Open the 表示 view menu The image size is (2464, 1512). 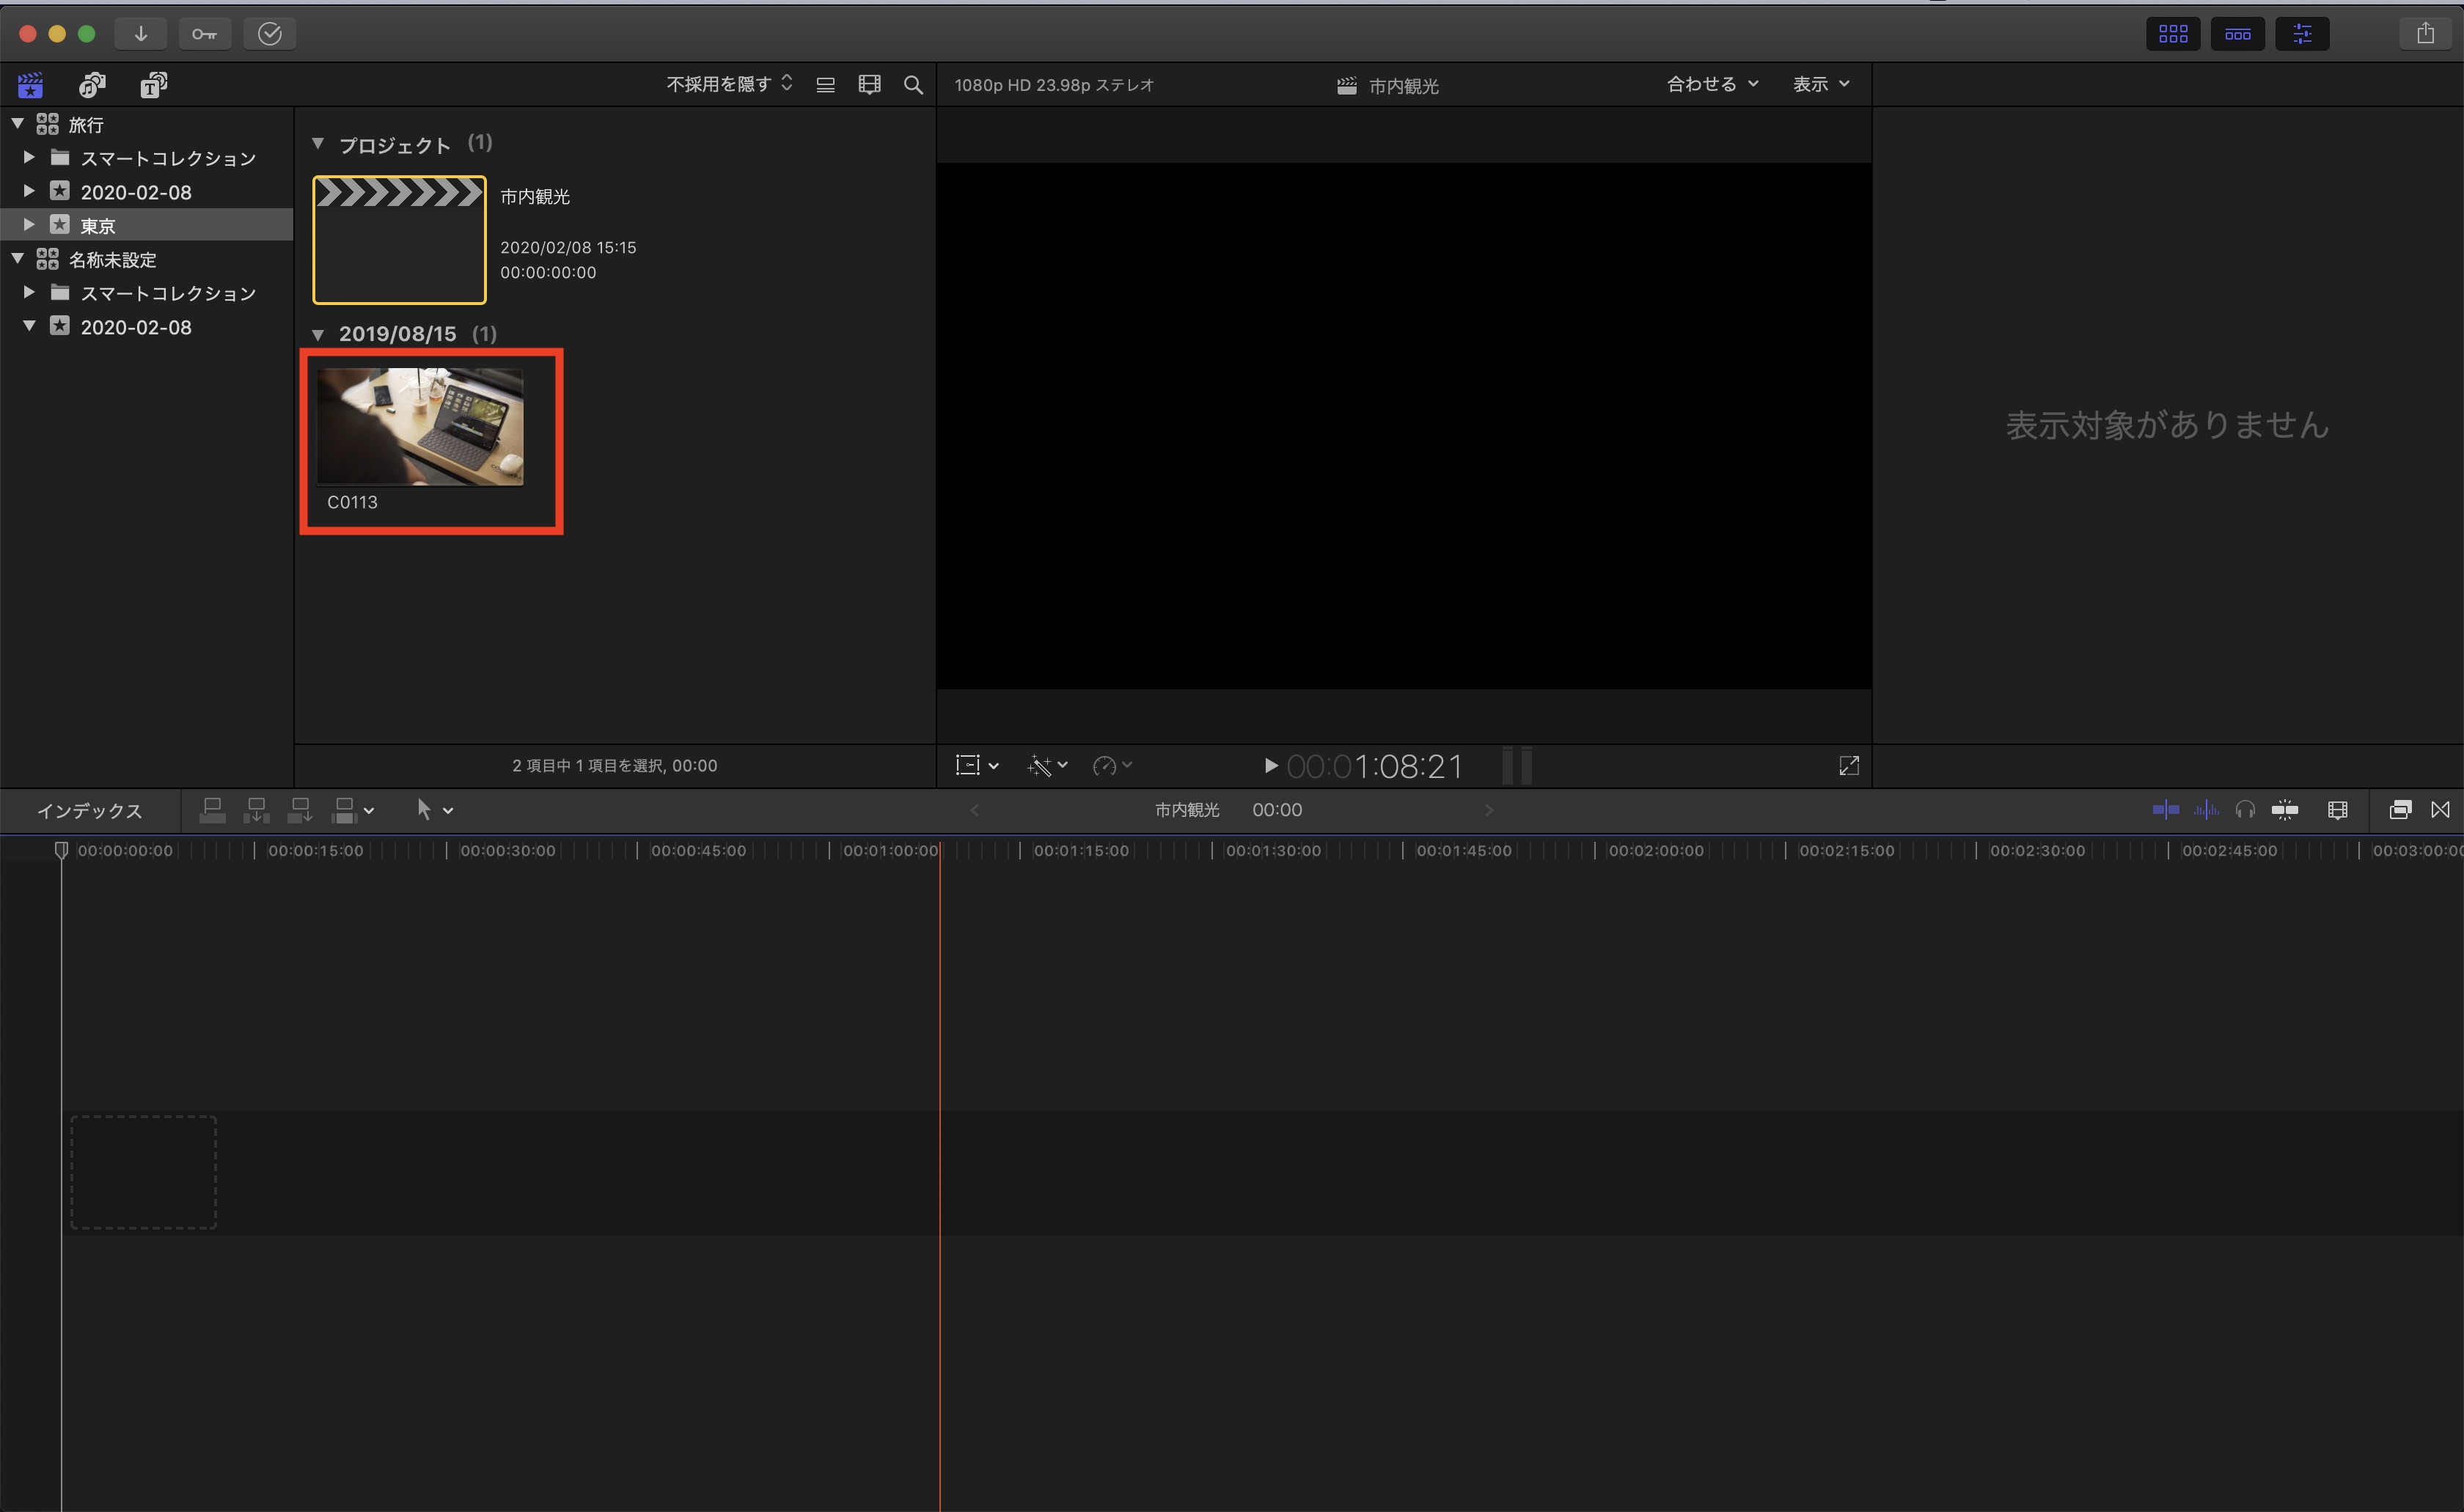point(1820,84)
